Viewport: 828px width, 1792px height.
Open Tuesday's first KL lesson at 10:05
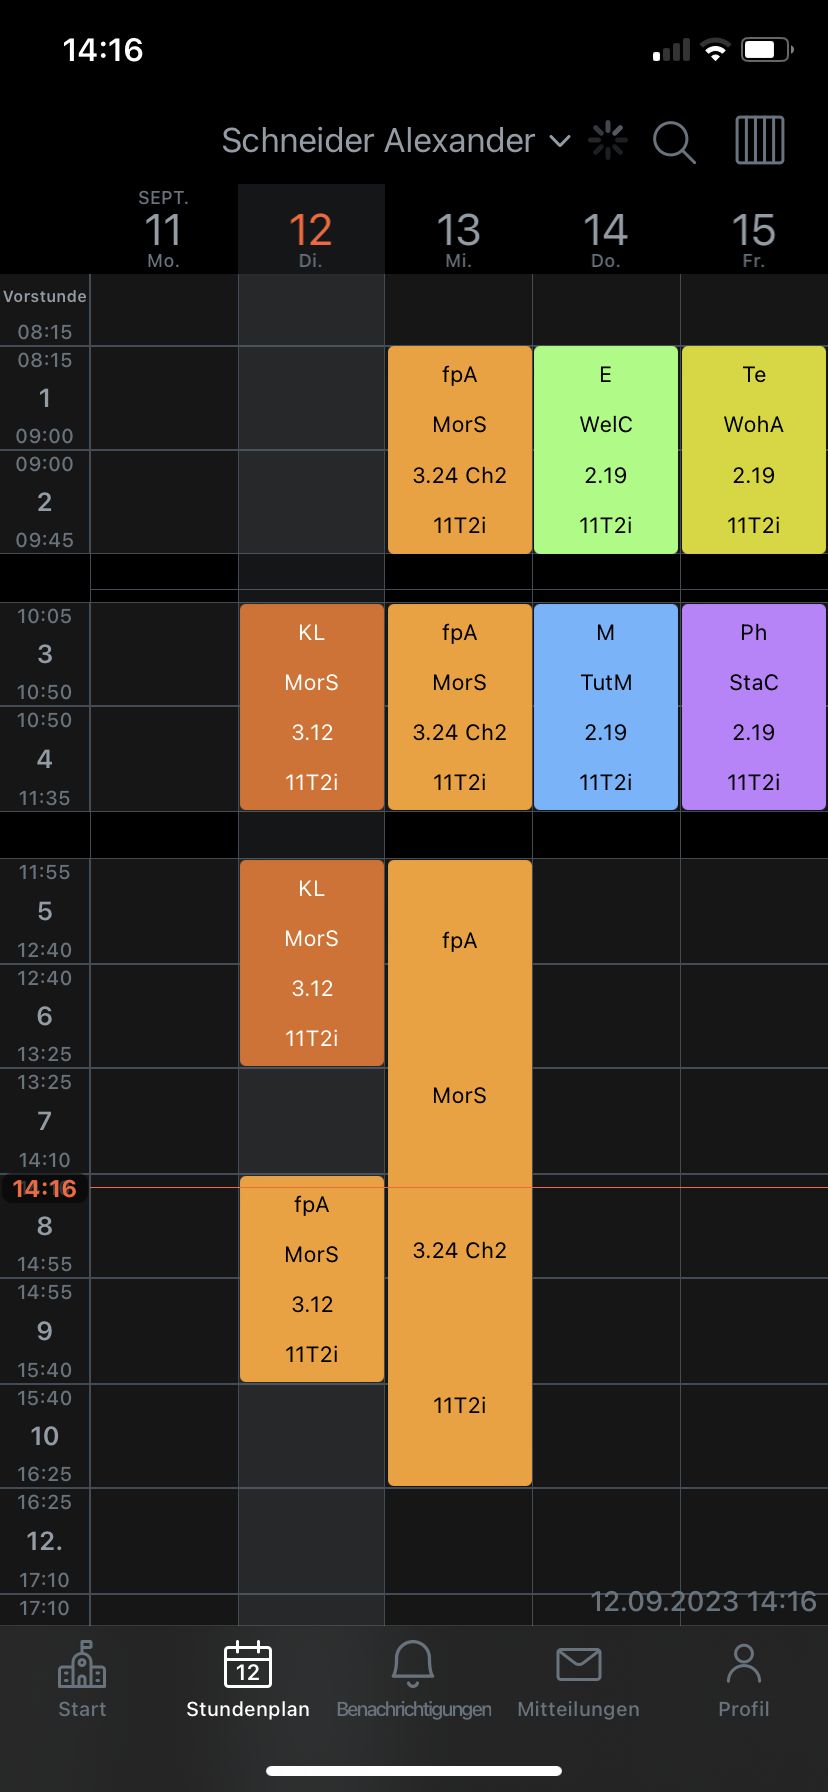click(312, 706)
